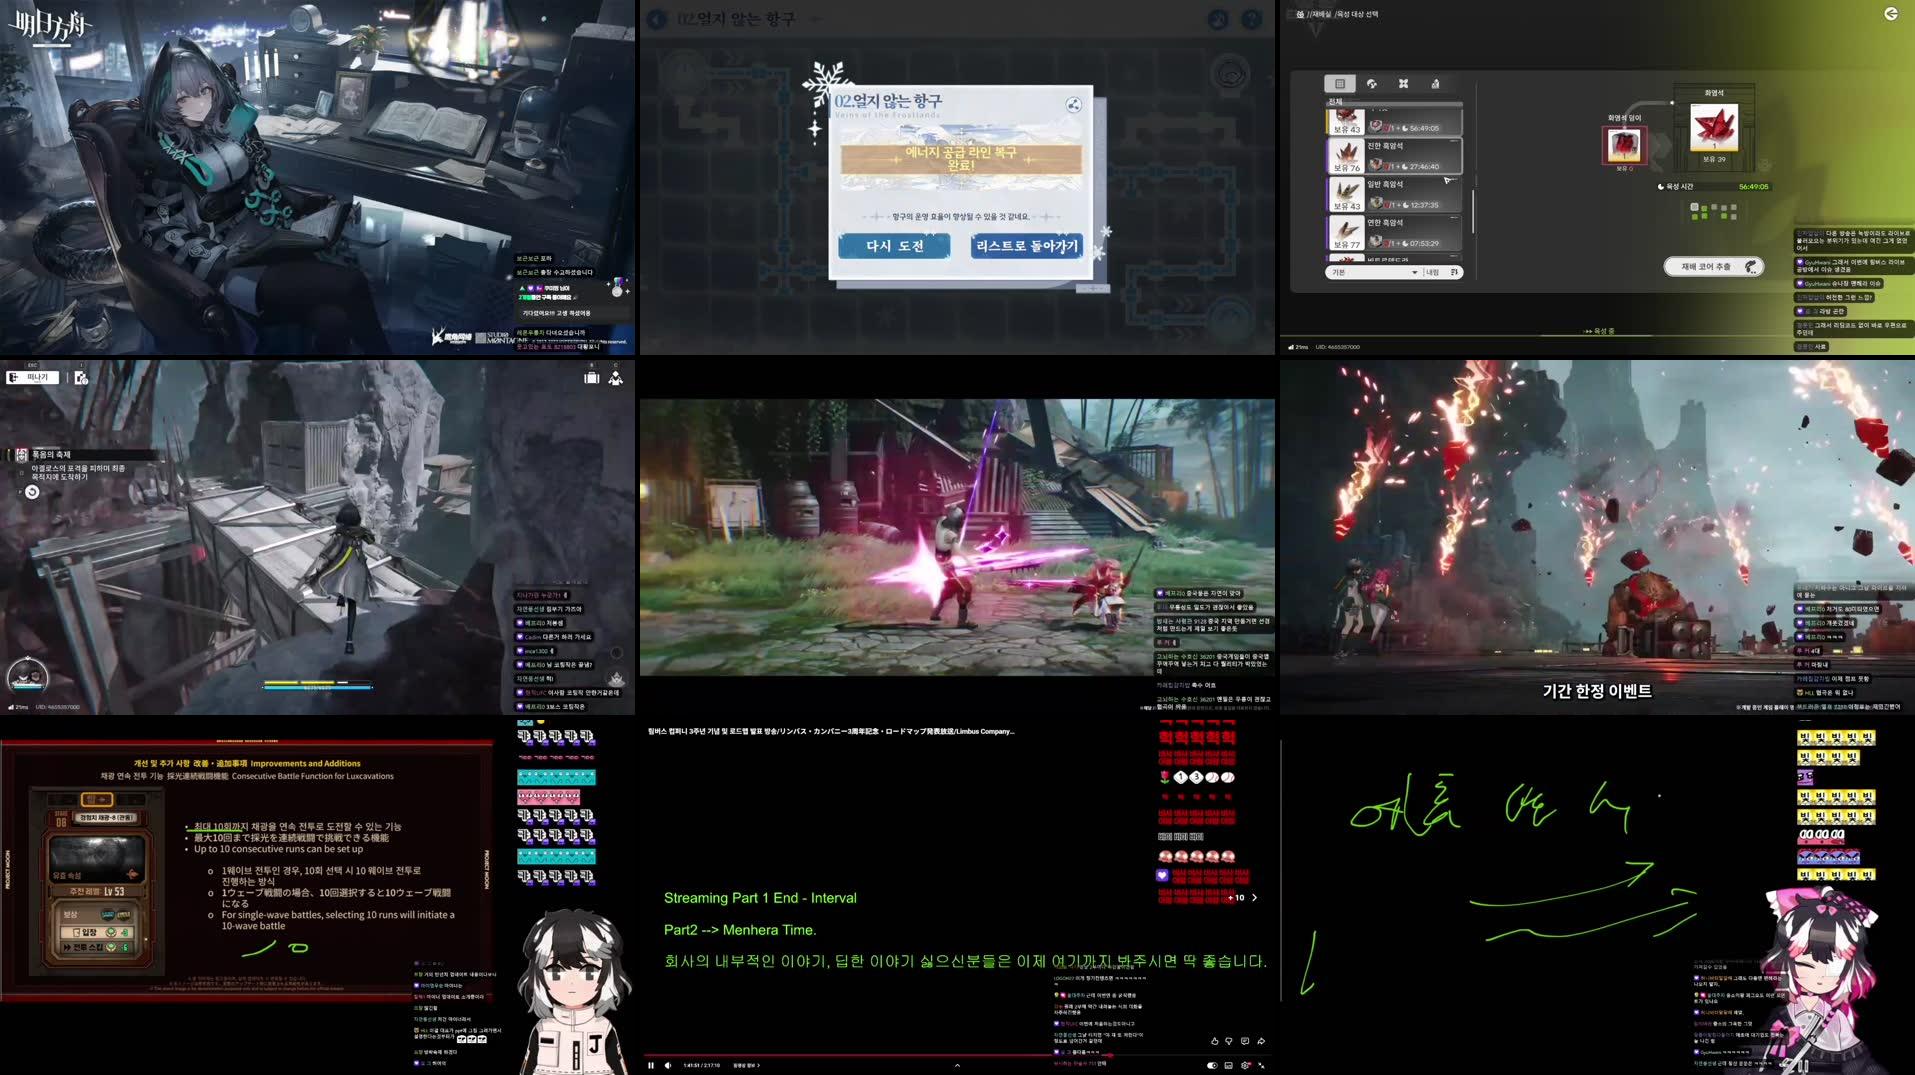The height and width of the screenshot is (1075, 1915).
Task: Click the share icon on the frozen port dialog
Action: coord(1073,104)
